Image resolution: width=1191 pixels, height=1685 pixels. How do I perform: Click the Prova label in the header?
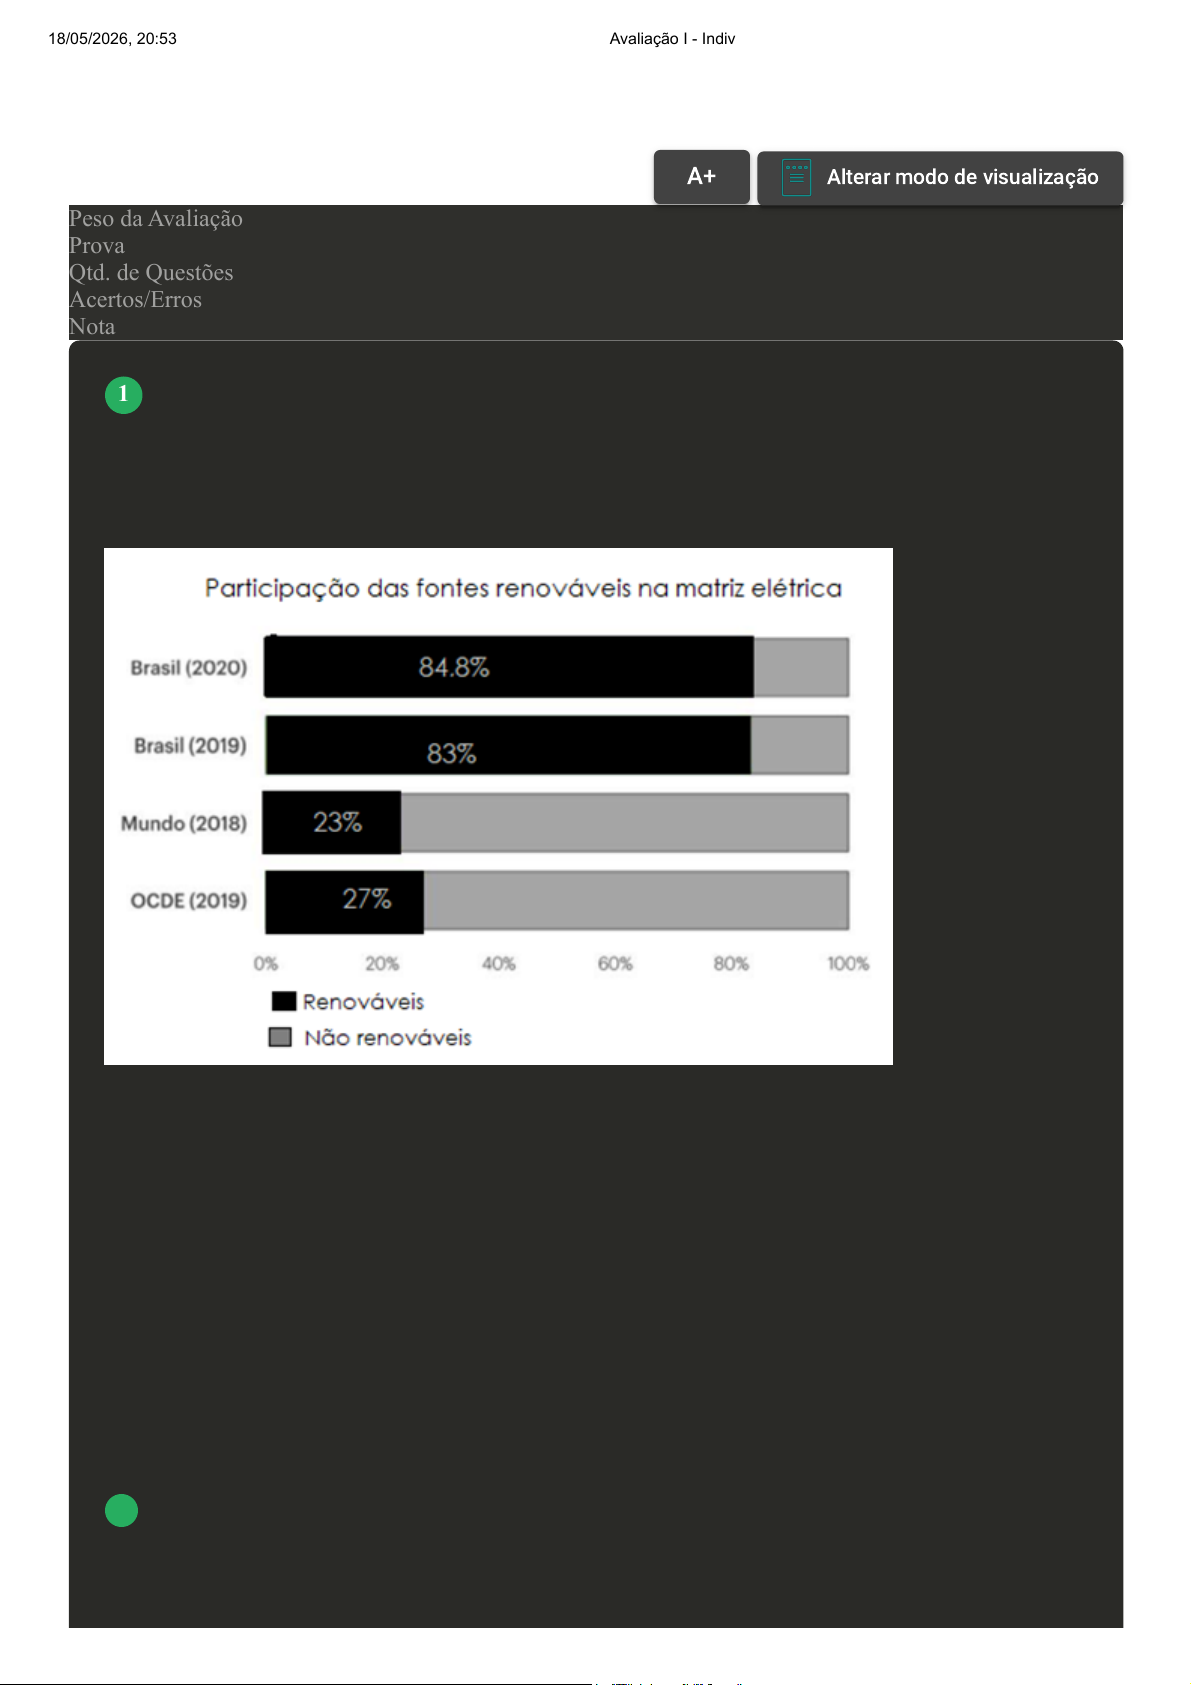click(97, 246)
